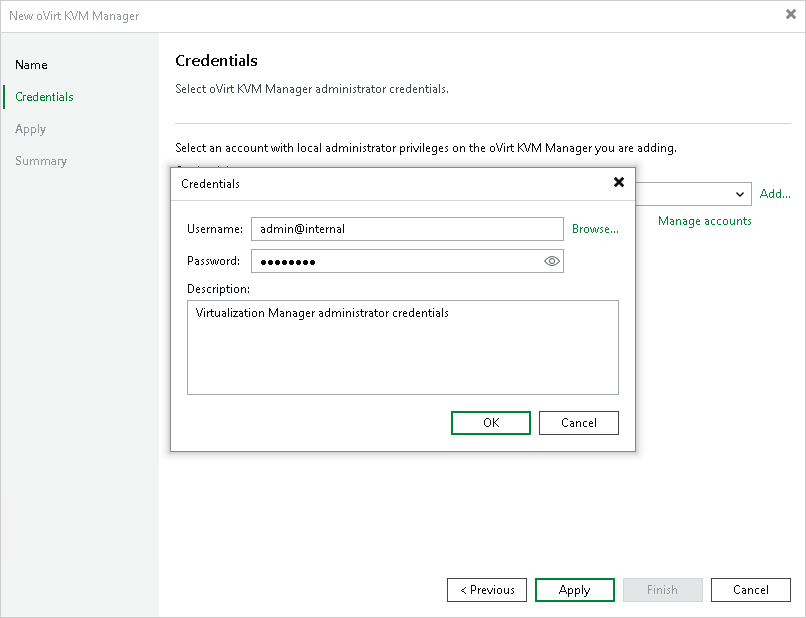Dismiss the dialog with Cancel
This screenshot has width=806, height=618.
click(x=578, y=422)
